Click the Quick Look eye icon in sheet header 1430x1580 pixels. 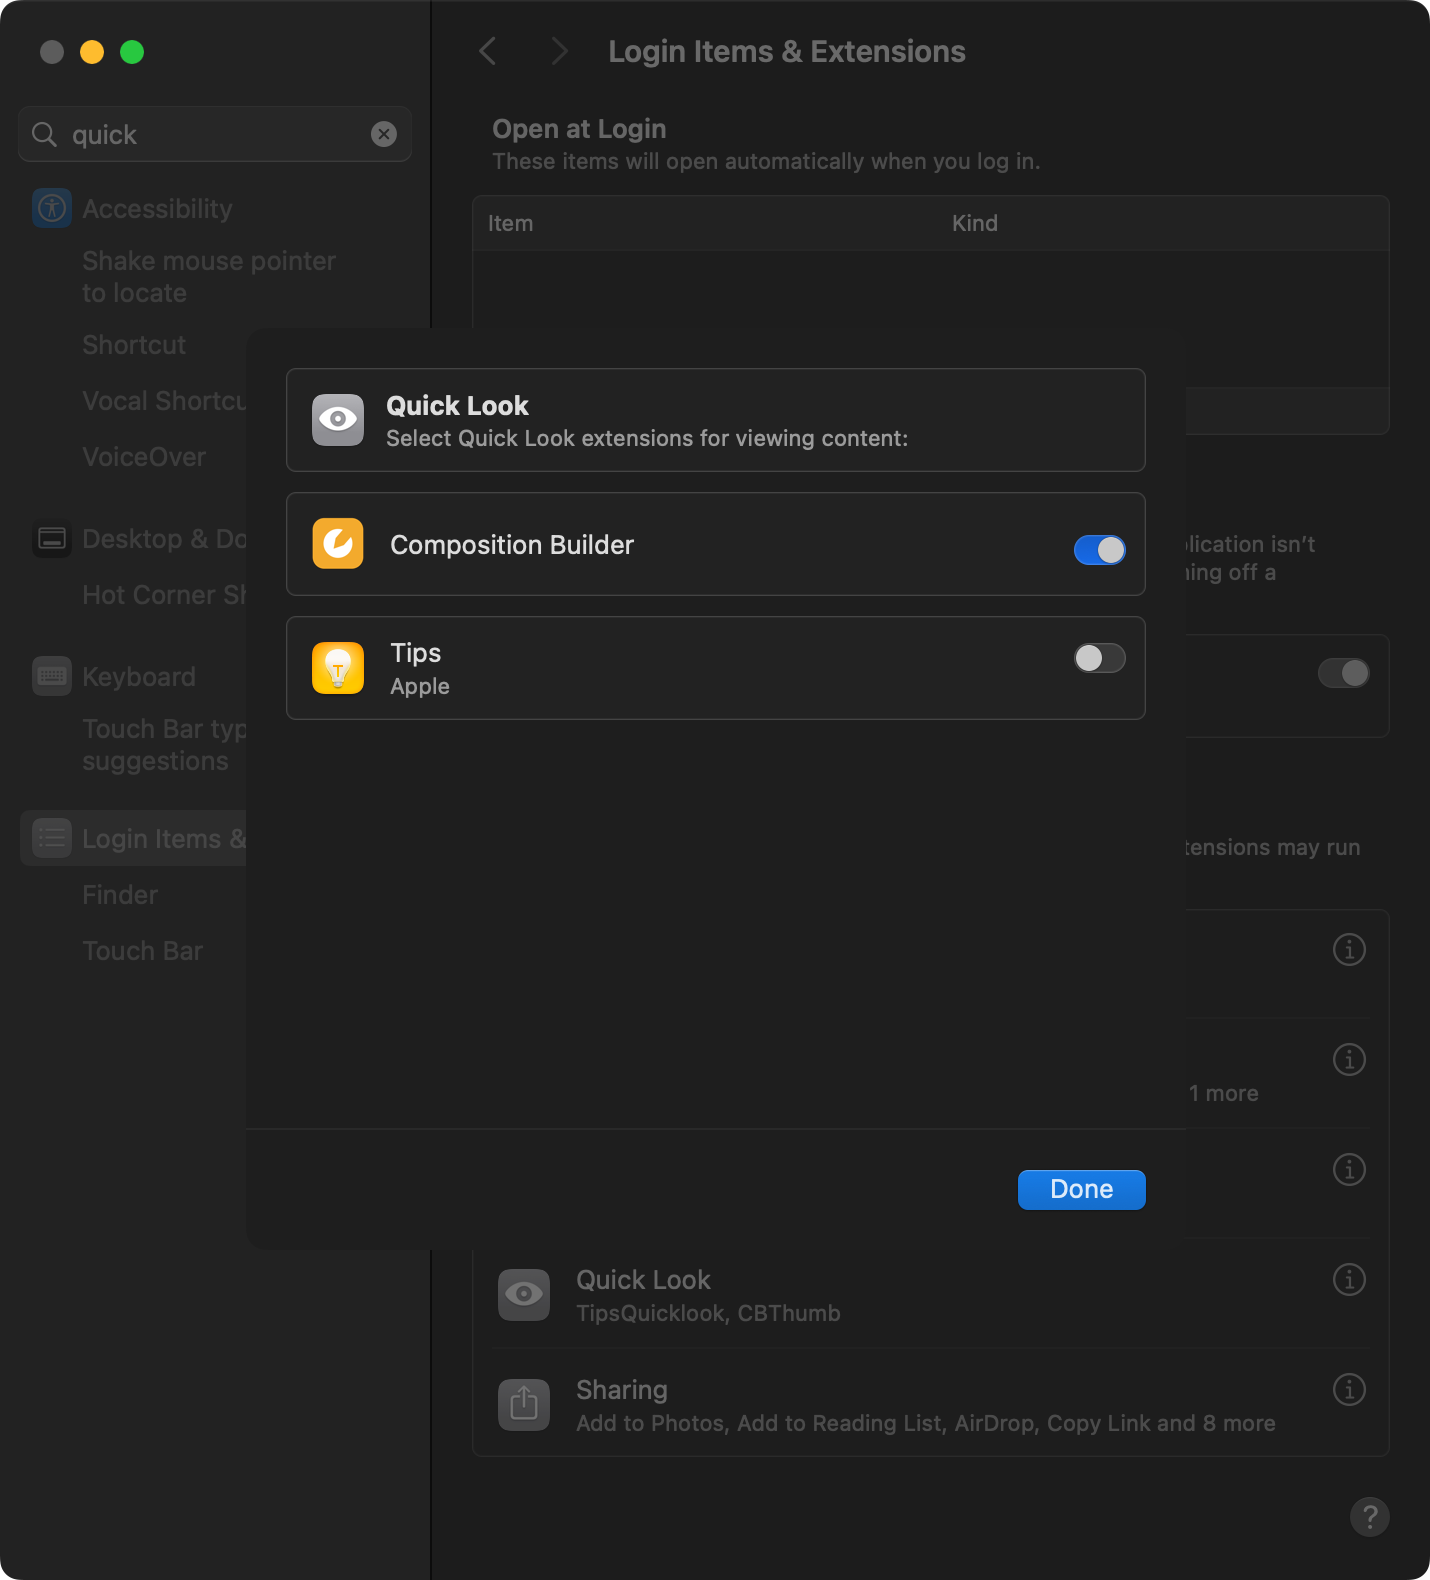coord(338,420)
